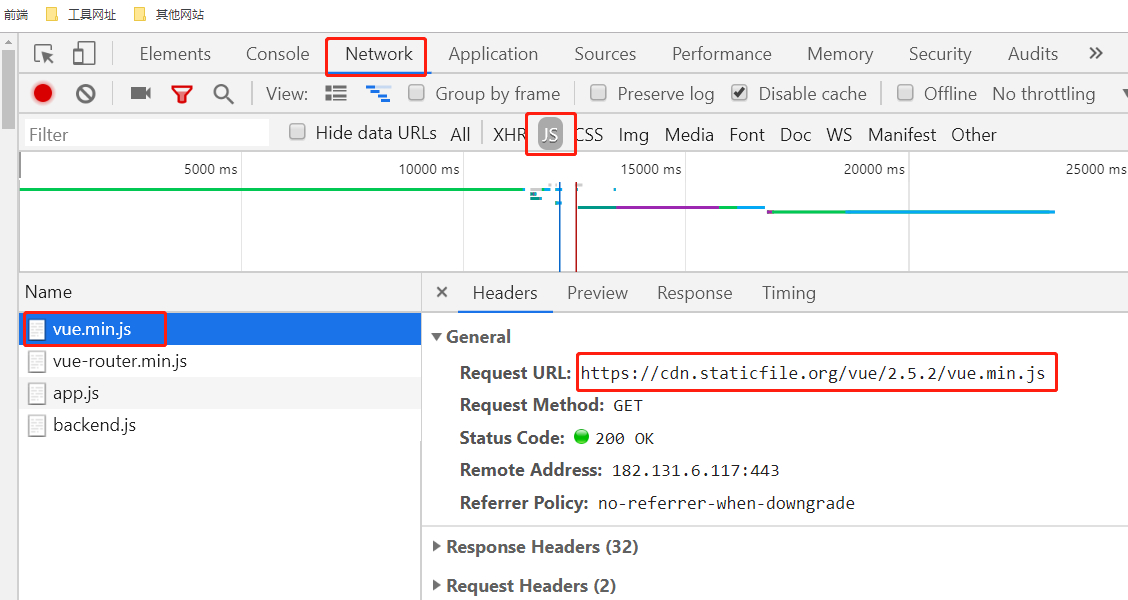Stop recording with the red record button

pos(43,94)
